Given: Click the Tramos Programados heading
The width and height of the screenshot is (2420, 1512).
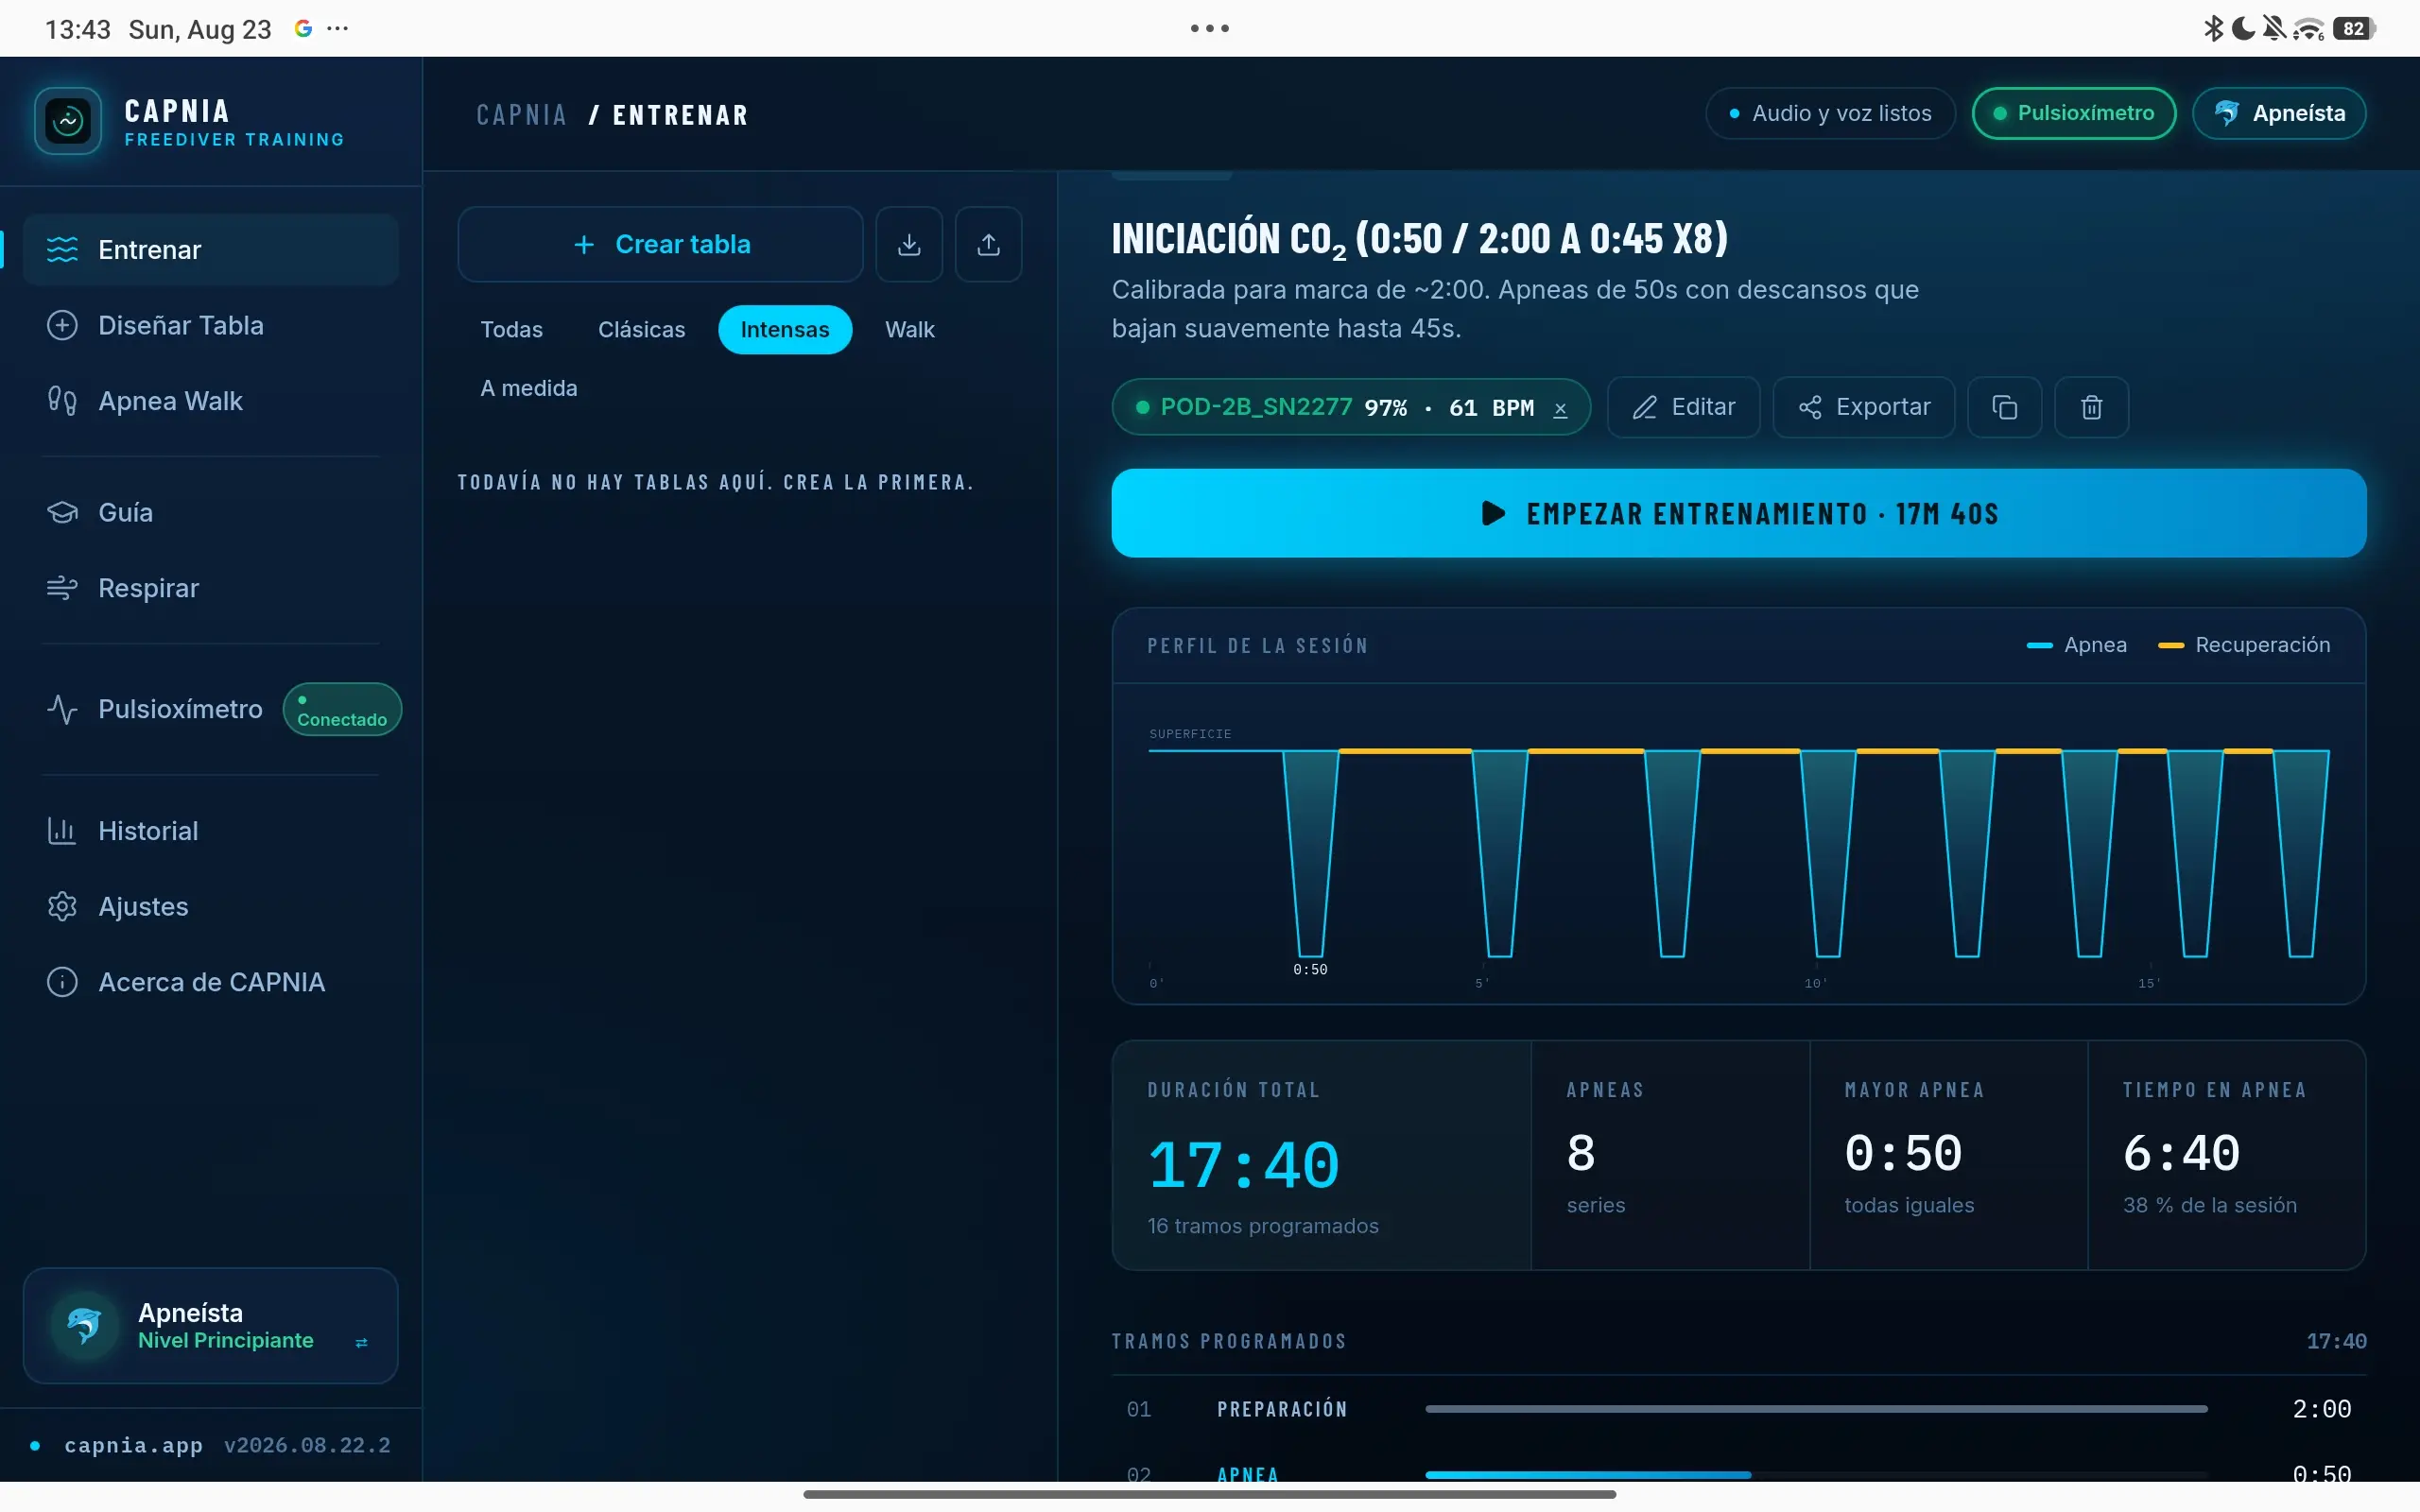Looking at the screenshot, I should (1229, 1341).
